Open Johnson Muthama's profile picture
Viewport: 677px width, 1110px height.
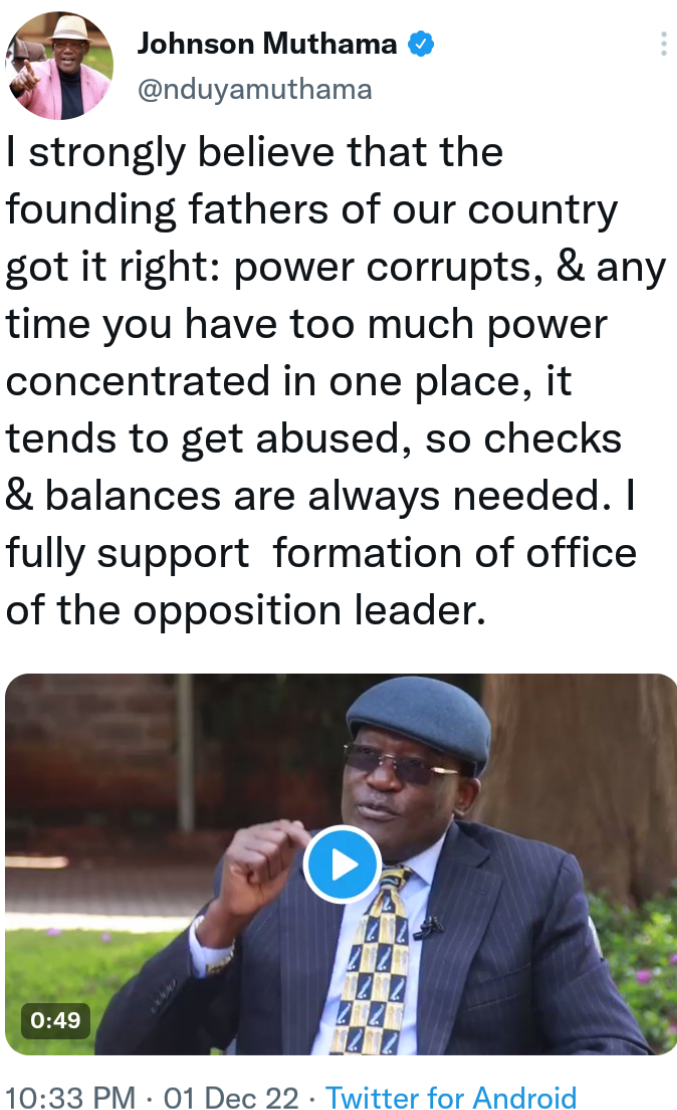pos(59,65)
